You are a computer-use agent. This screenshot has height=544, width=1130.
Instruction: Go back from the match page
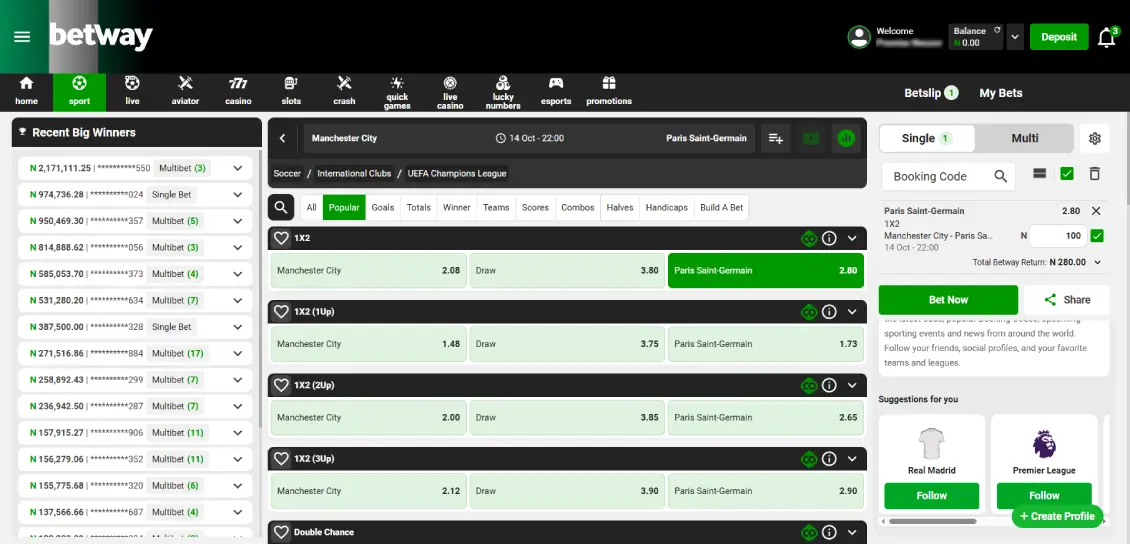[x=282, y=138]
